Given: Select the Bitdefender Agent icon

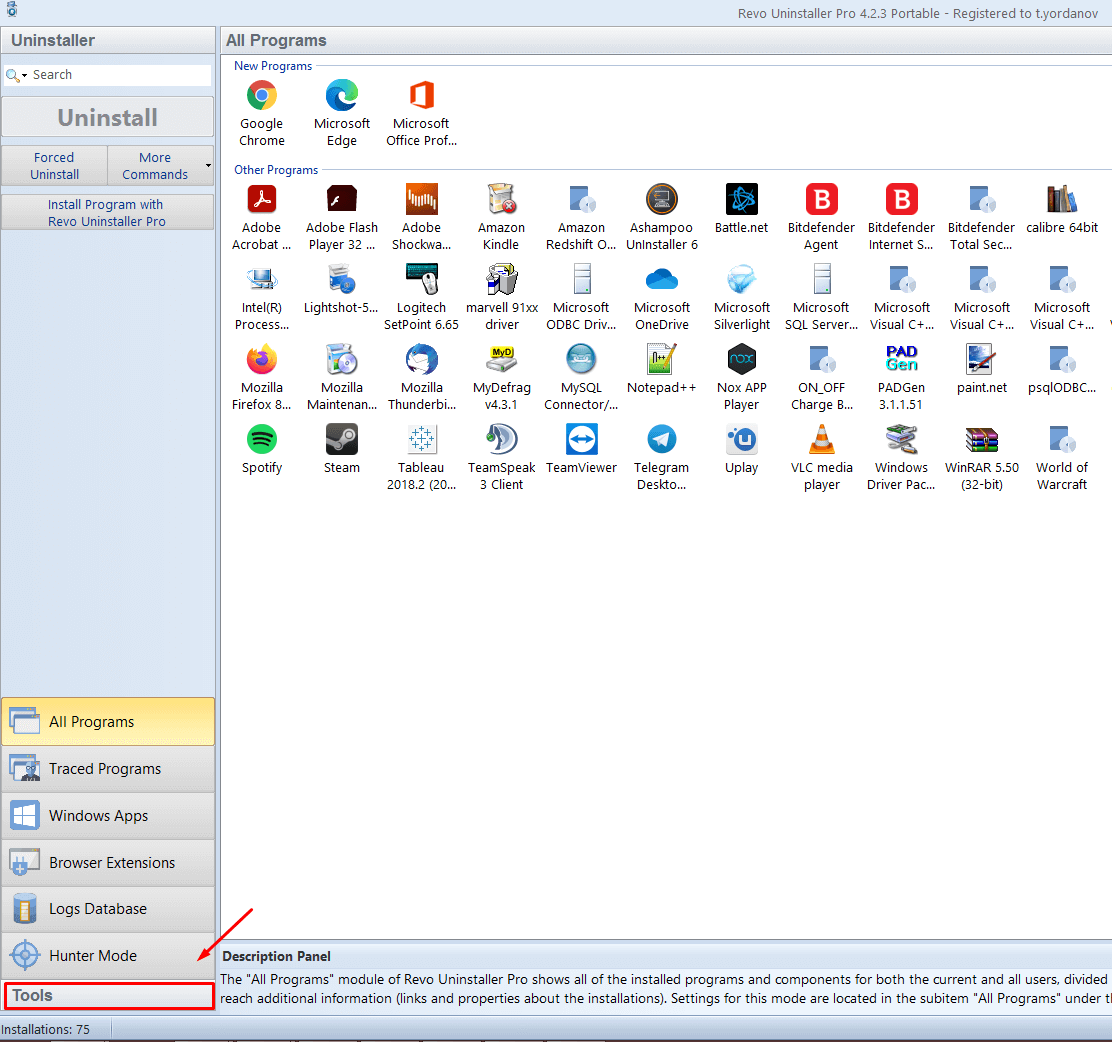Looking at the screenshot, I should coord(822,199).
